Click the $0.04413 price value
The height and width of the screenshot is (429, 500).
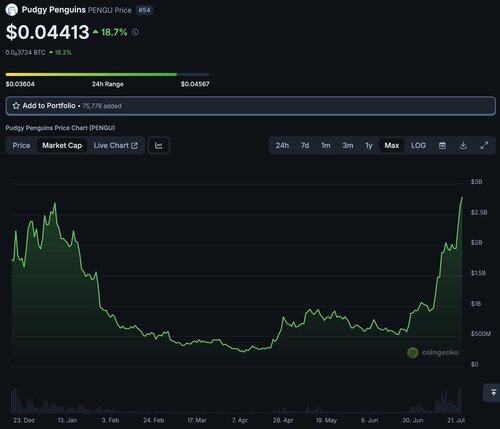click(48, 32)
